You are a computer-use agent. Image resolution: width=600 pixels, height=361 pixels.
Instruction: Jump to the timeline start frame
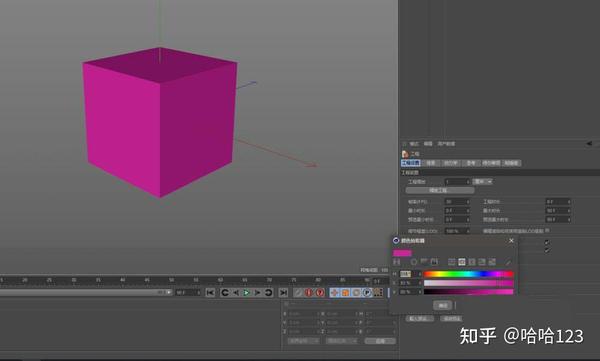click(210, 292)
